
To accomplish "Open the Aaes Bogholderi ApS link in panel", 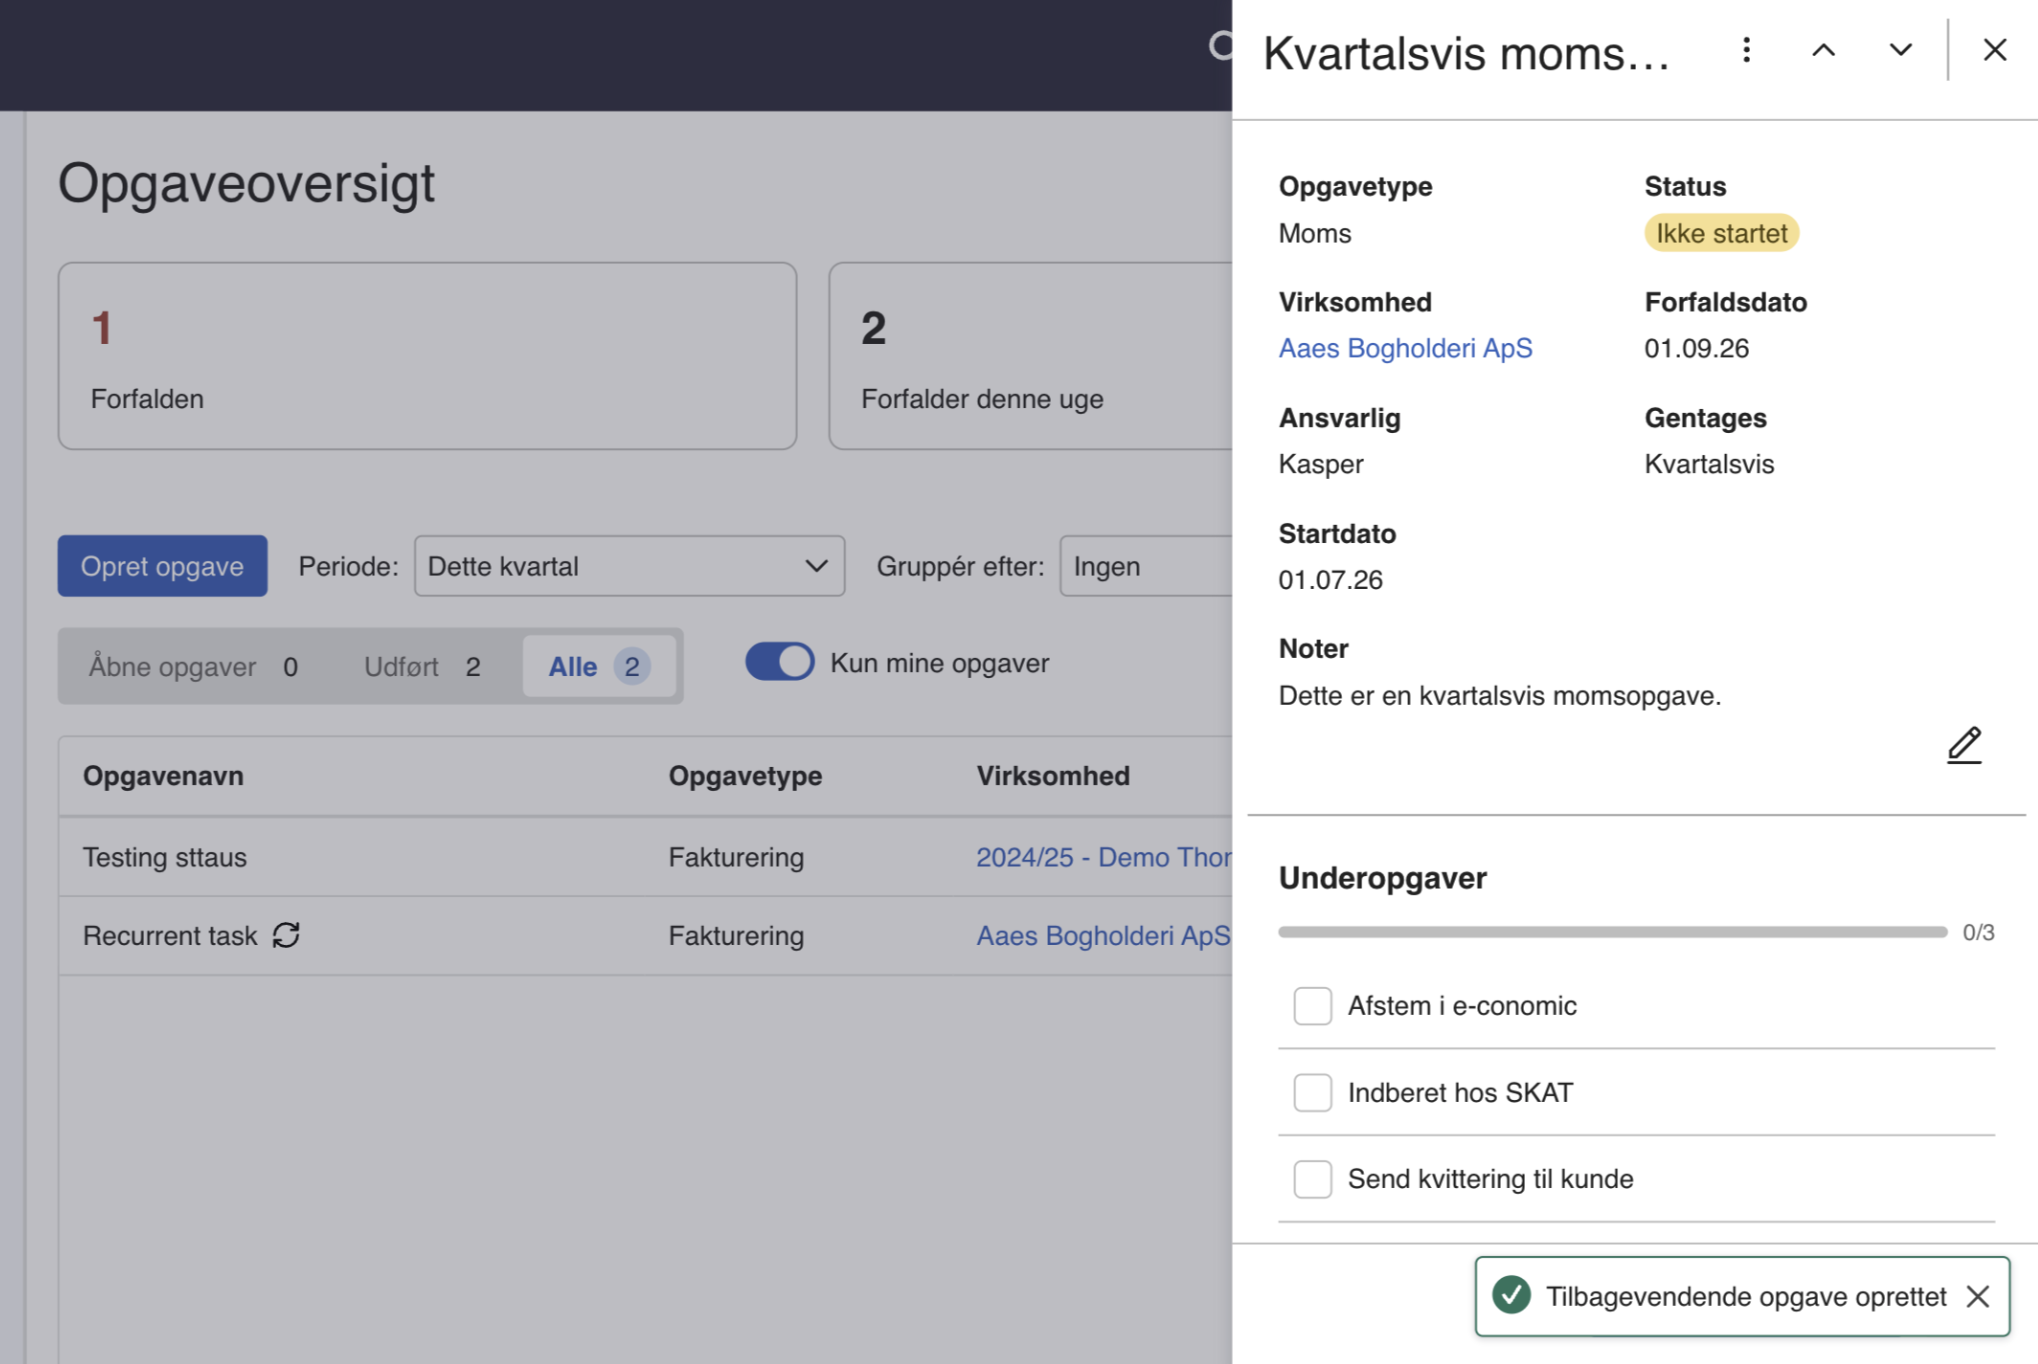I will 1405,348.
